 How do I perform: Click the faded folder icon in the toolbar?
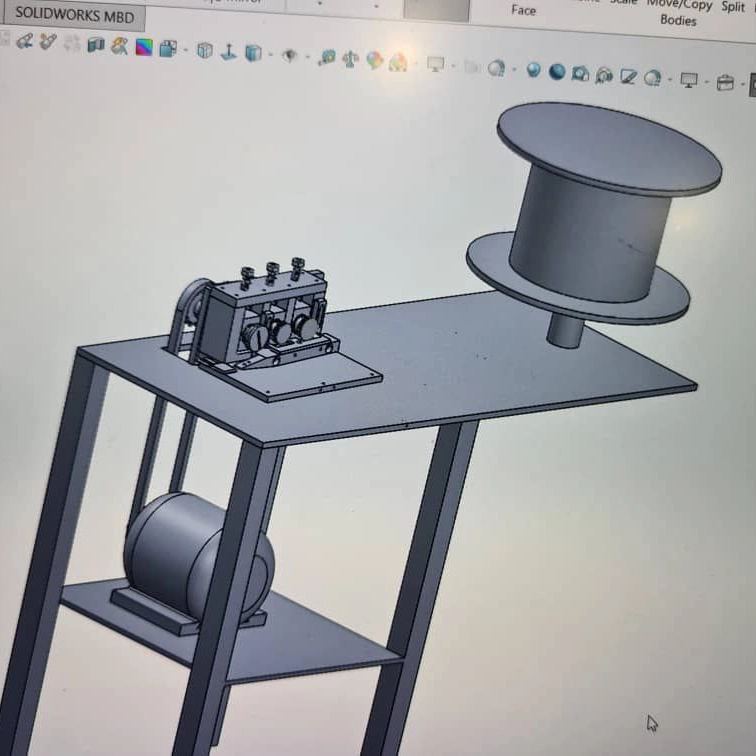(x=472, y=67)
